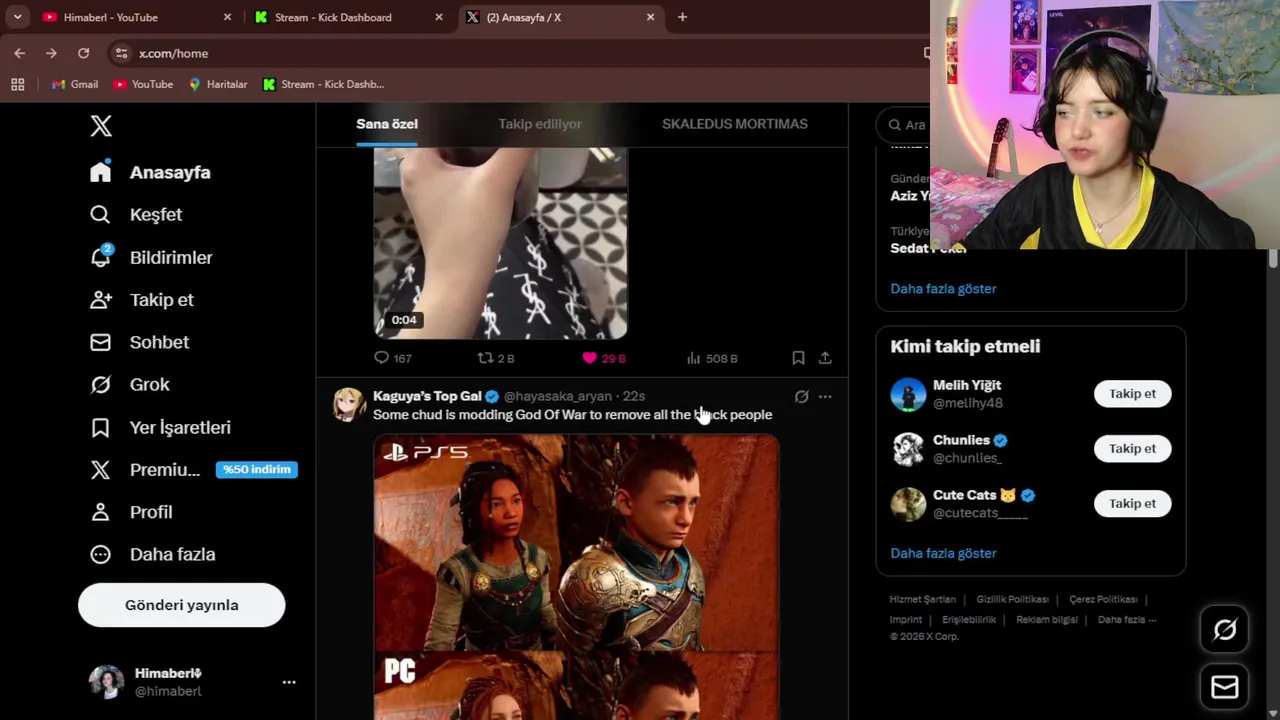Open more options on Kaguya's Top Gal post

(825, 397)
